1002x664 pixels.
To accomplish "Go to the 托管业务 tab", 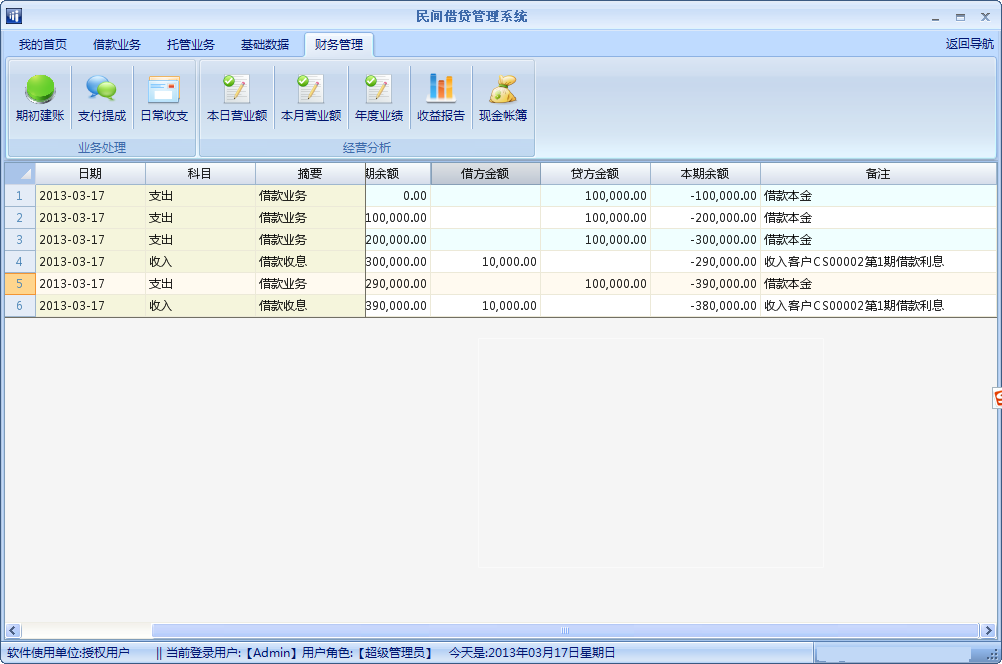I will [x=191, y=45].
